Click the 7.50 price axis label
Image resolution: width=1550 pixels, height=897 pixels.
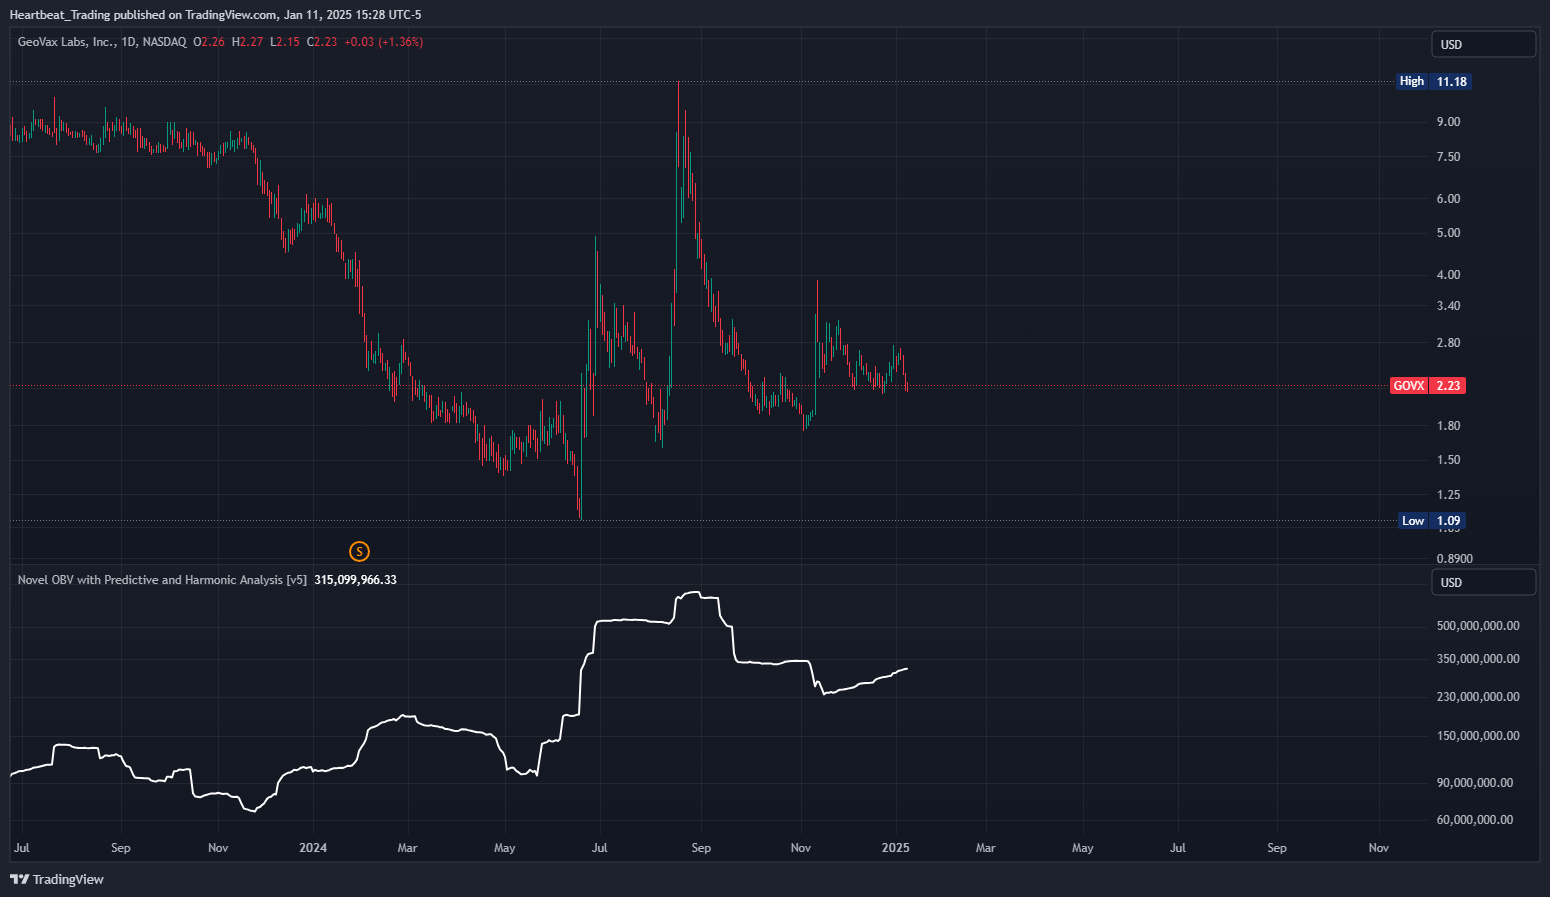(x=1448, y=157)
